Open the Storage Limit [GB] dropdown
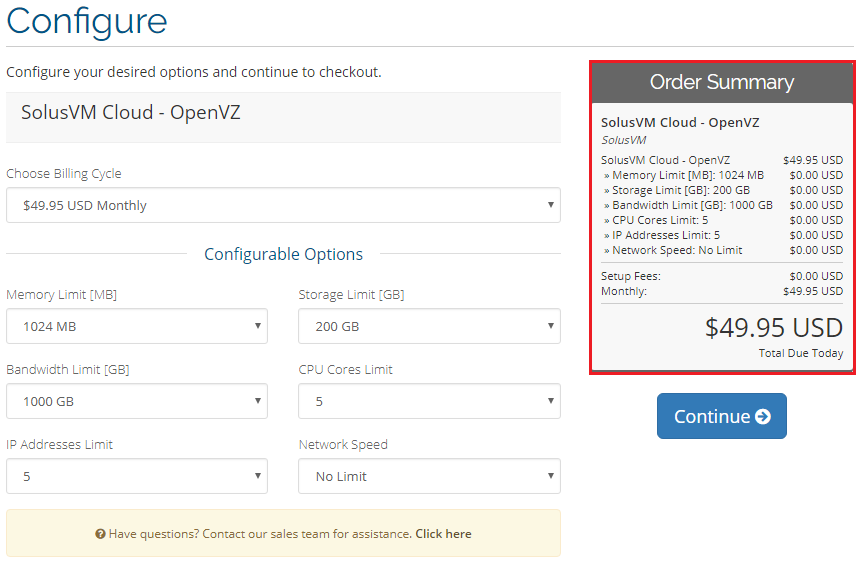This screenshot has height=582, width=866. (430, 326)
